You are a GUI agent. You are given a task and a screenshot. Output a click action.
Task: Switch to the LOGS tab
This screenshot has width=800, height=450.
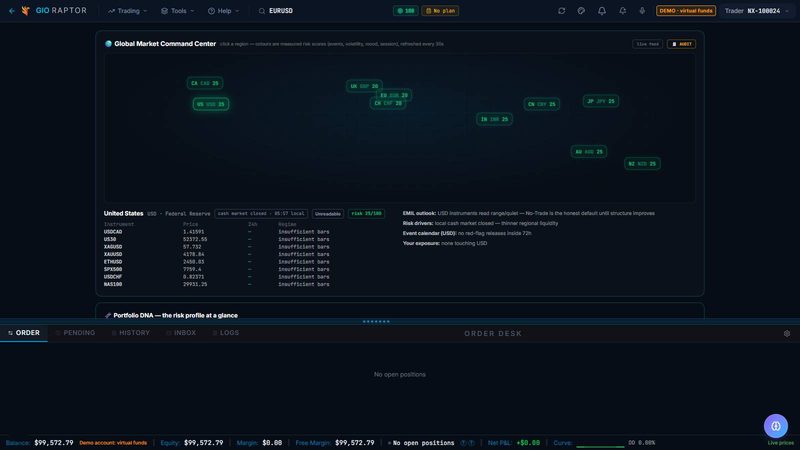[x=226, y=333]
